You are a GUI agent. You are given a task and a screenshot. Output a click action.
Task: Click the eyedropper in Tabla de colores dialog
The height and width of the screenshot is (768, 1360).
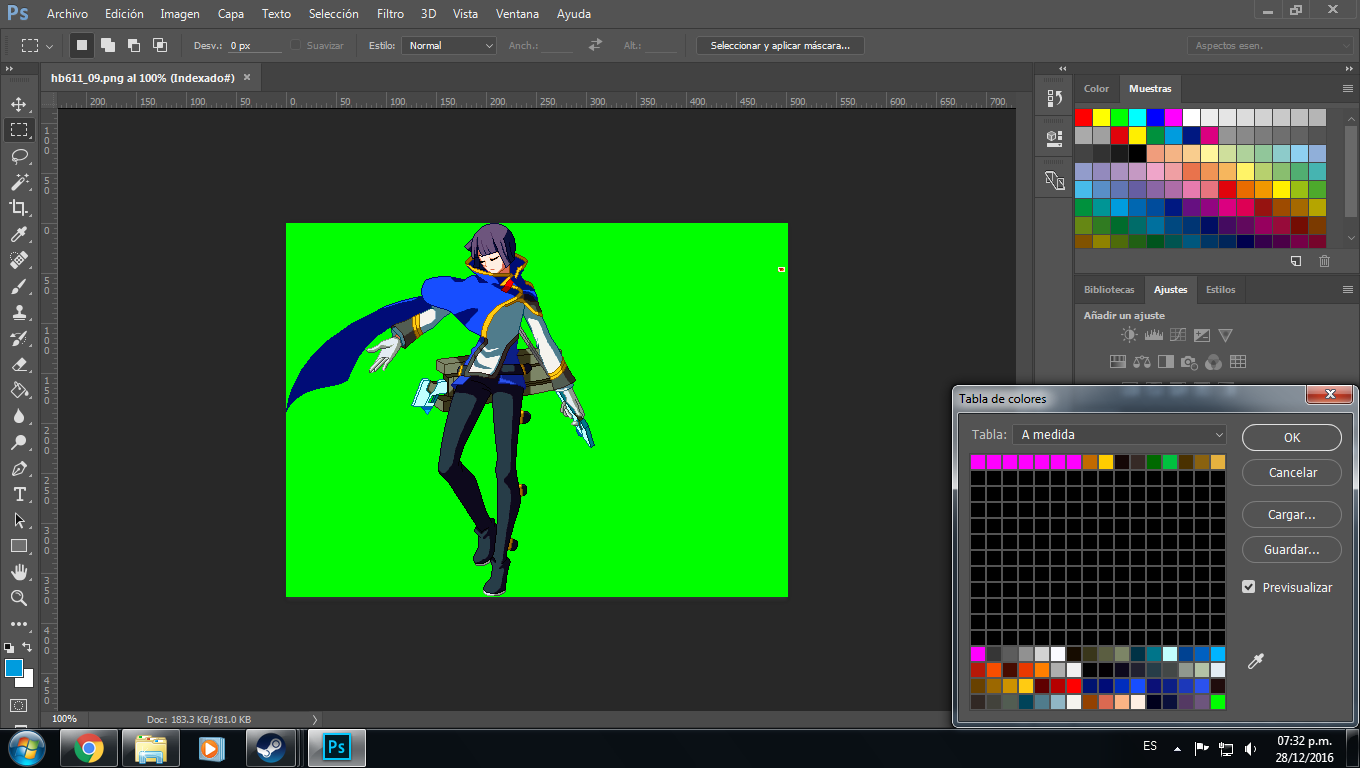click(x=1256, y=661)
